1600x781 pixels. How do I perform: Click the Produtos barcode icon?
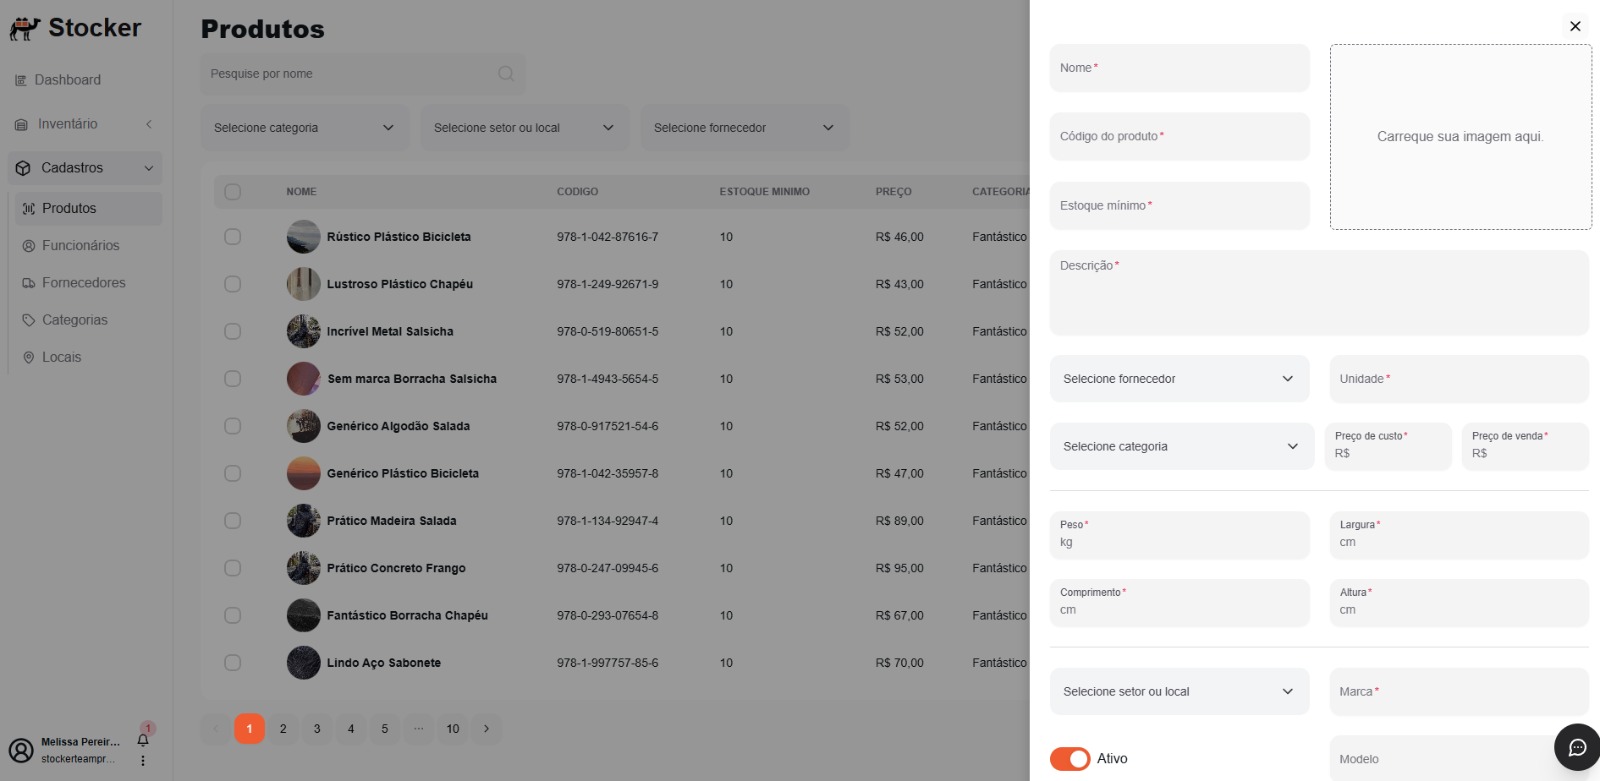[x=29, y=208]
